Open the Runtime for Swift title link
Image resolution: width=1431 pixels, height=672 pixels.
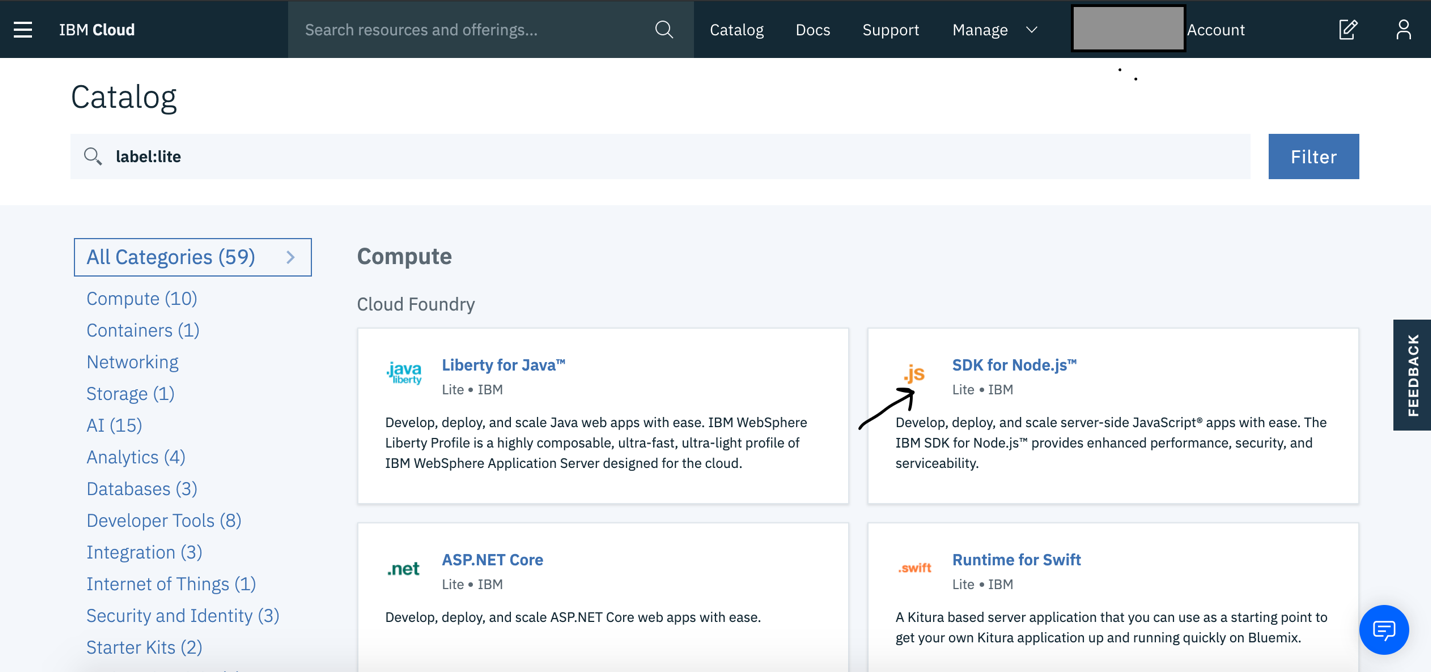1016,560
